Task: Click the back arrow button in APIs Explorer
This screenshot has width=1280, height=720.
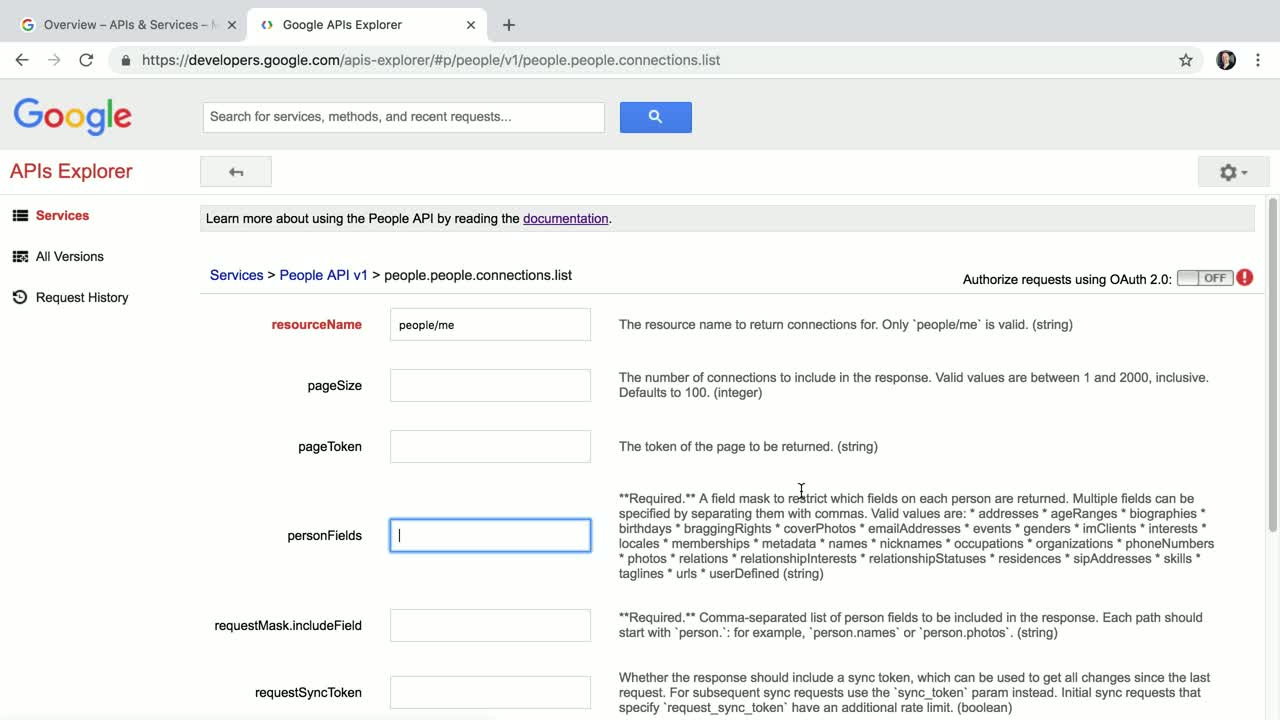Action: click(236, 172)
